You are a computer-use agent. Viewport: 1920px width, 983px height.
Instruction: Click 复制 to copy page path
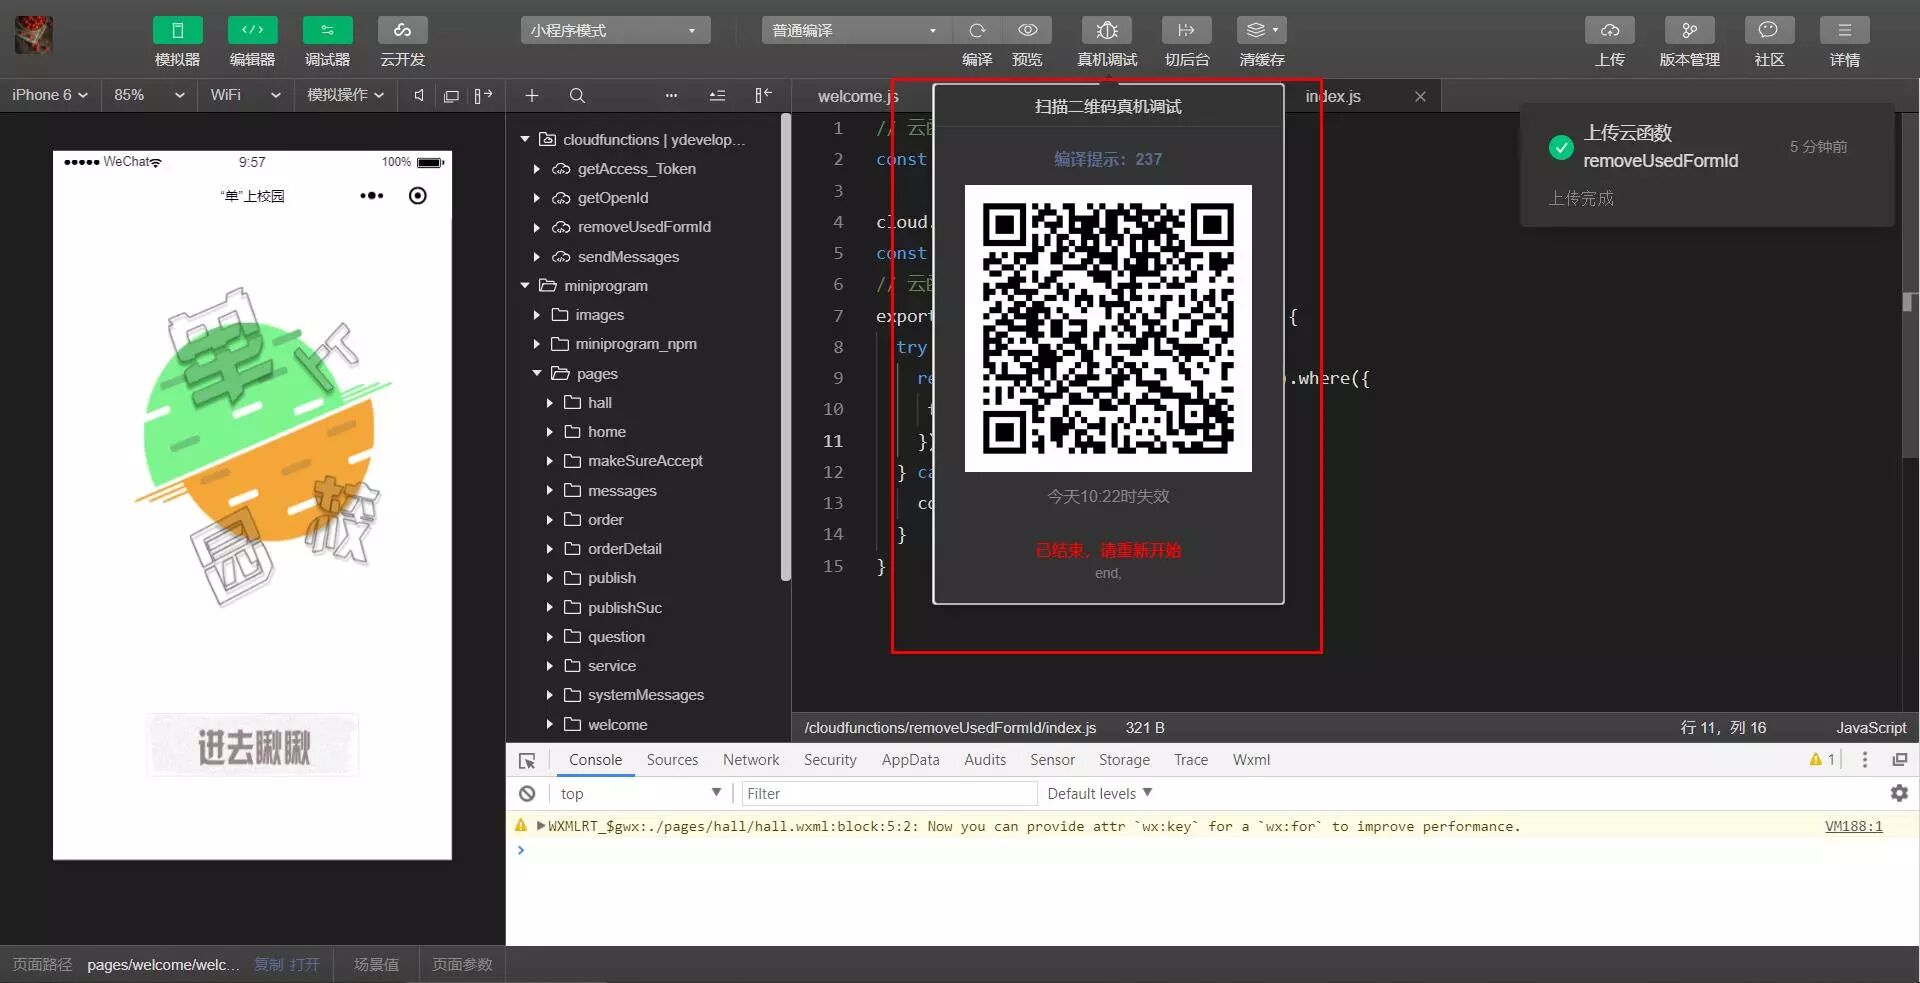[x=269, y=965]
